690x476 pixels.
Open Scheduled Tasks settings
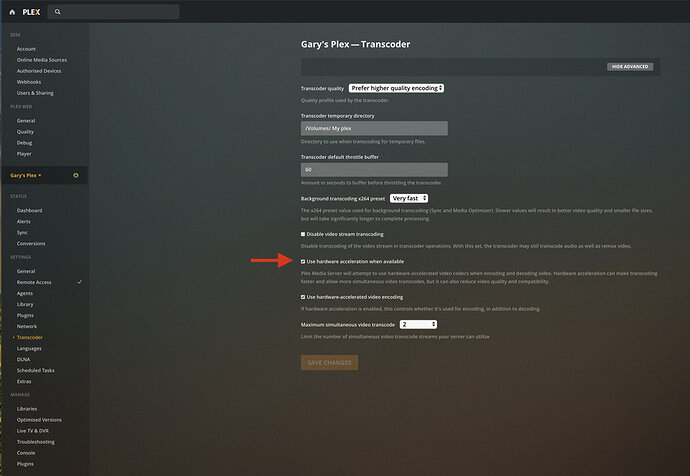(36, 370)
